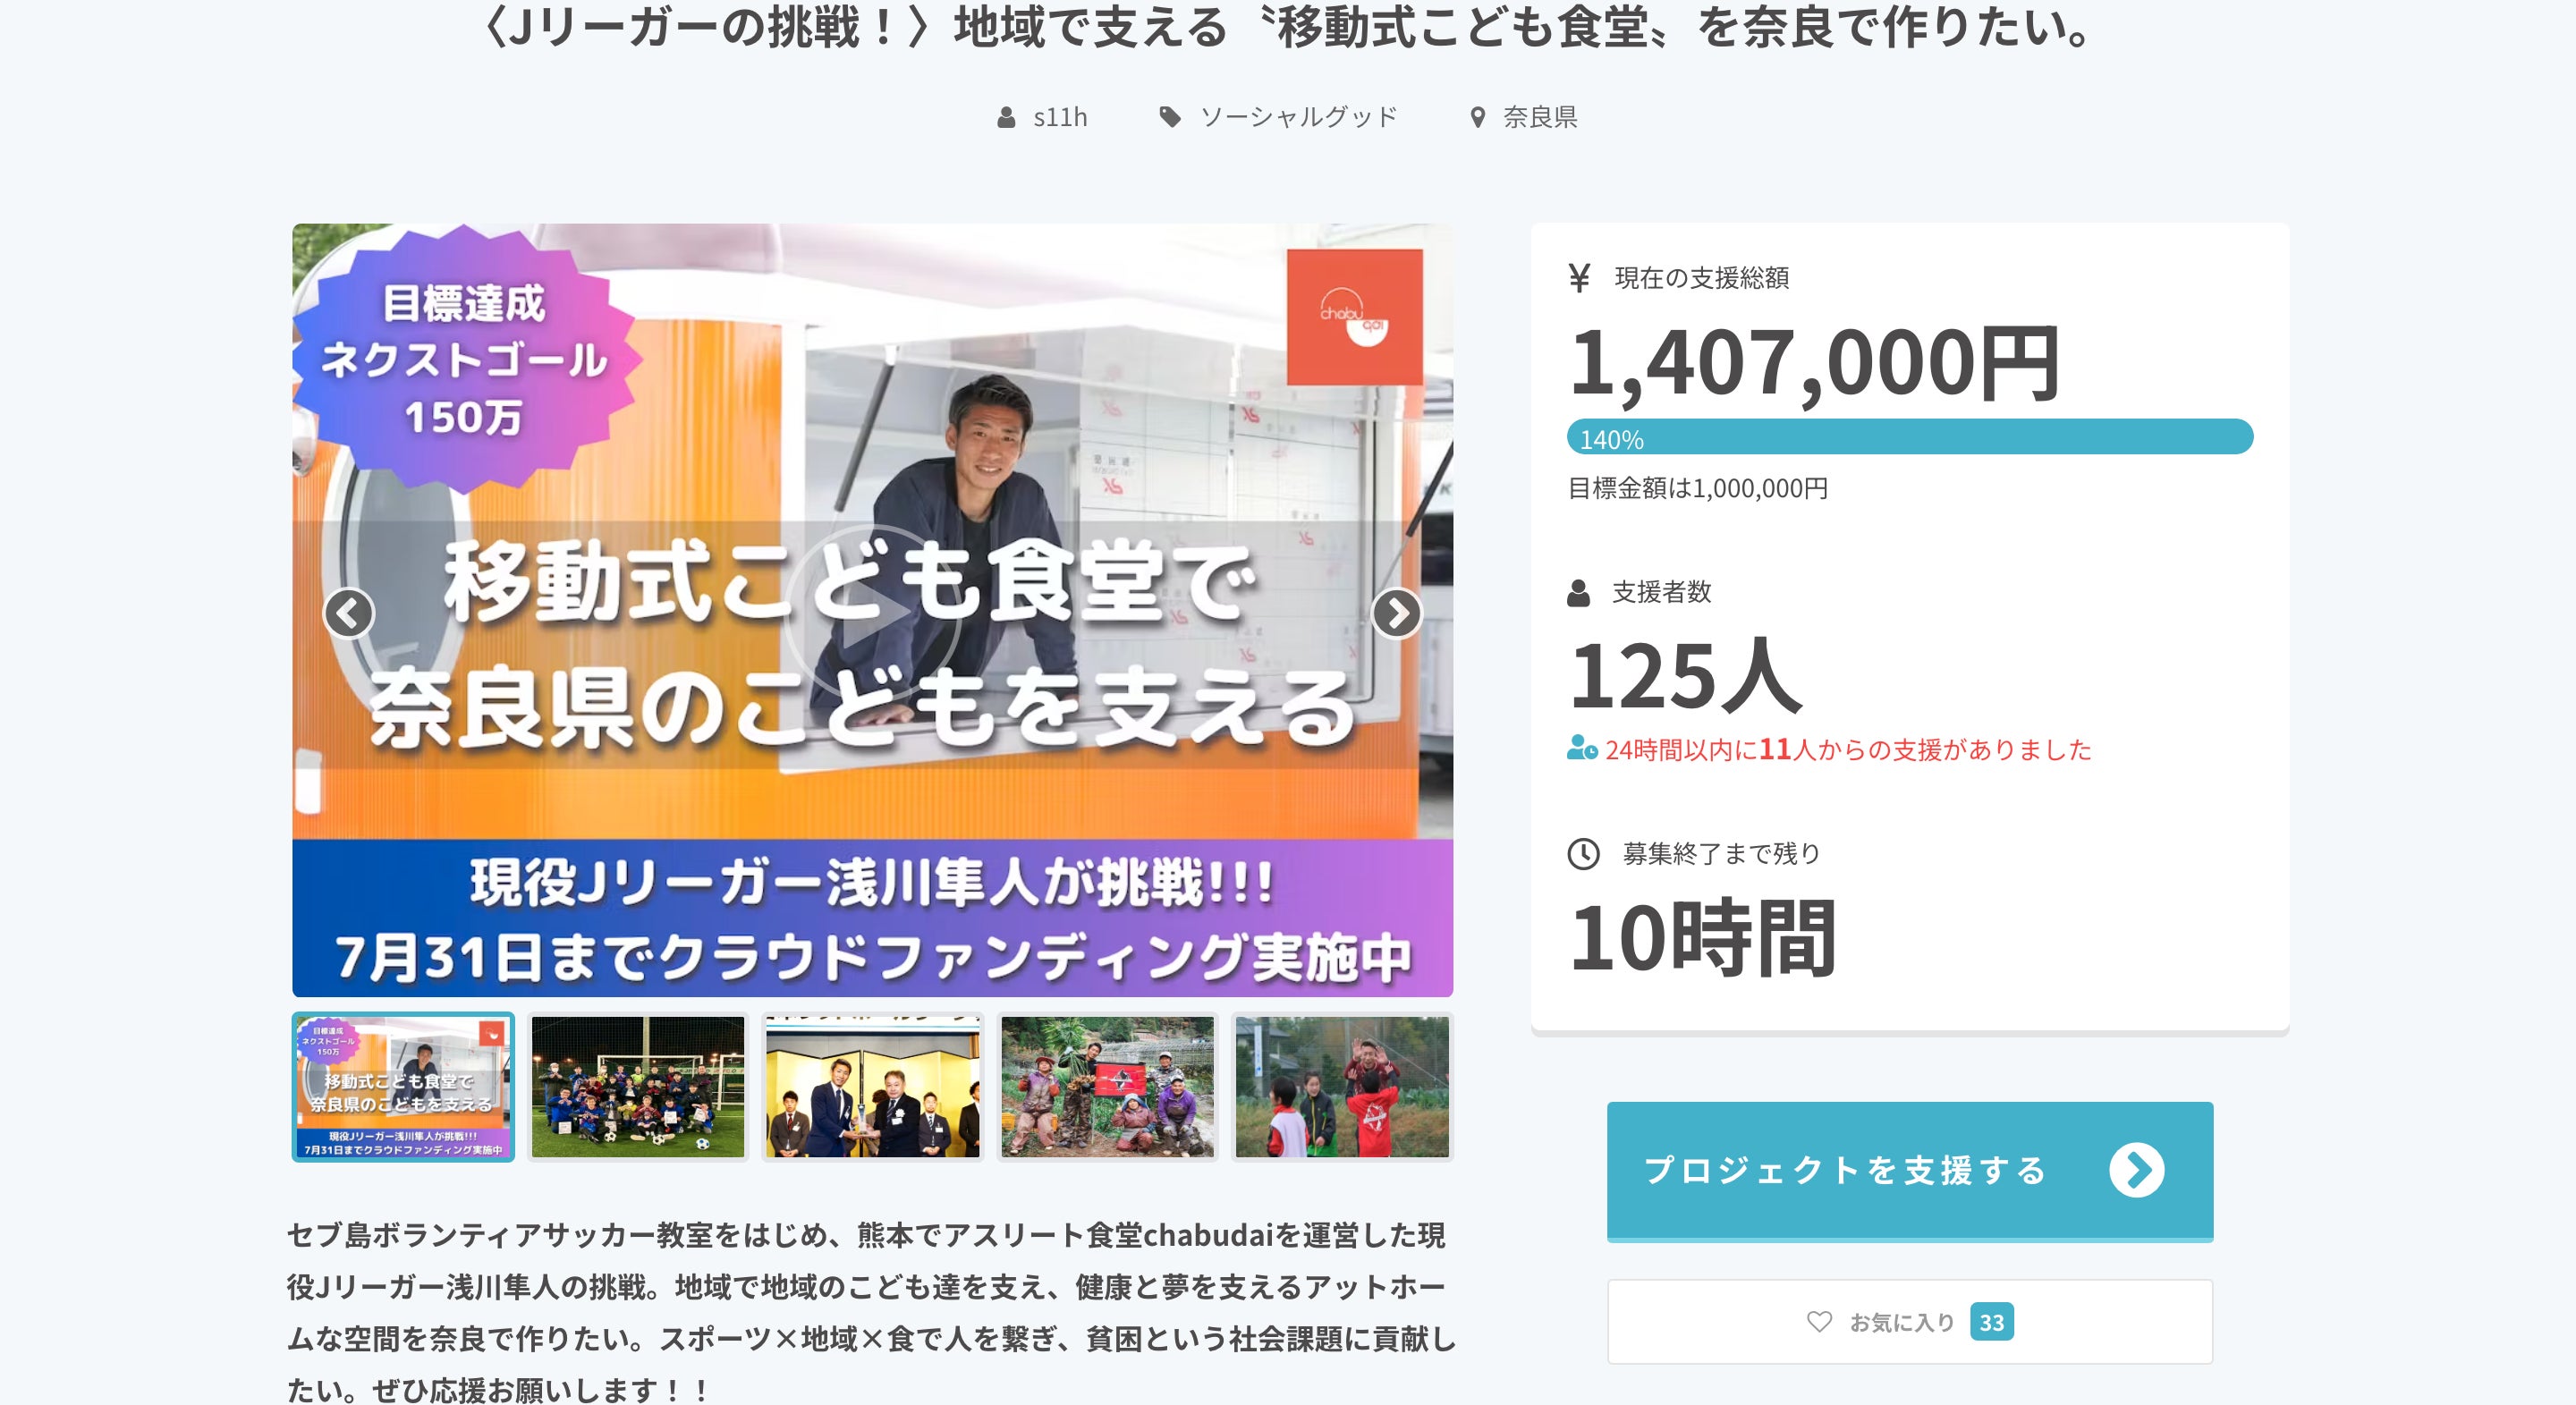2576x1405 pixels.
Task: Click the arrow circle in プロジェクトを支援する button
Action: tap(2137, 1170)
